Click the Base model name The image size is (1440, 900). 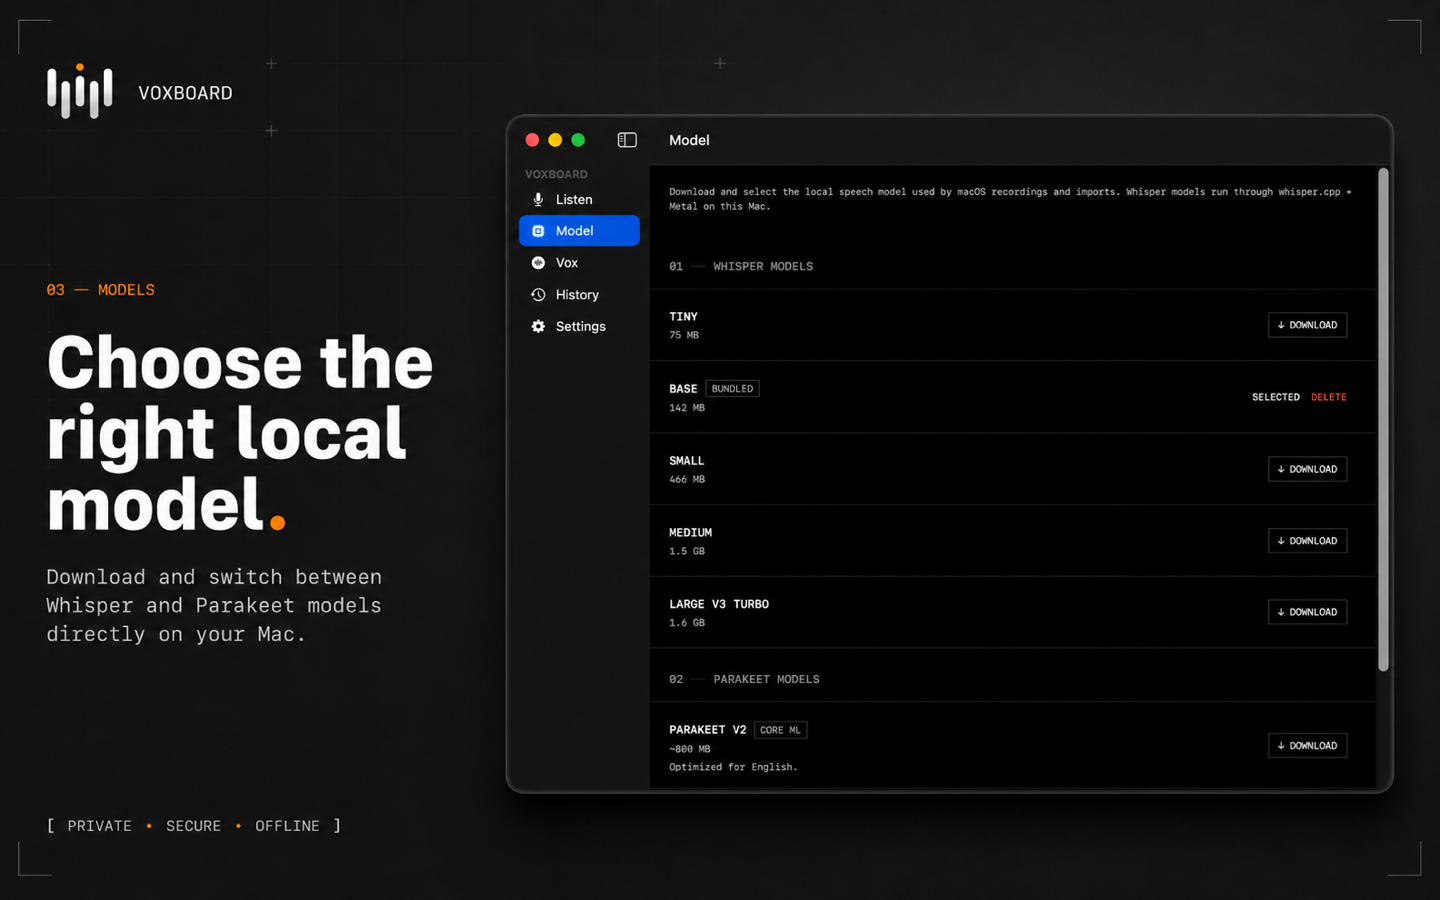click(684, 389)
